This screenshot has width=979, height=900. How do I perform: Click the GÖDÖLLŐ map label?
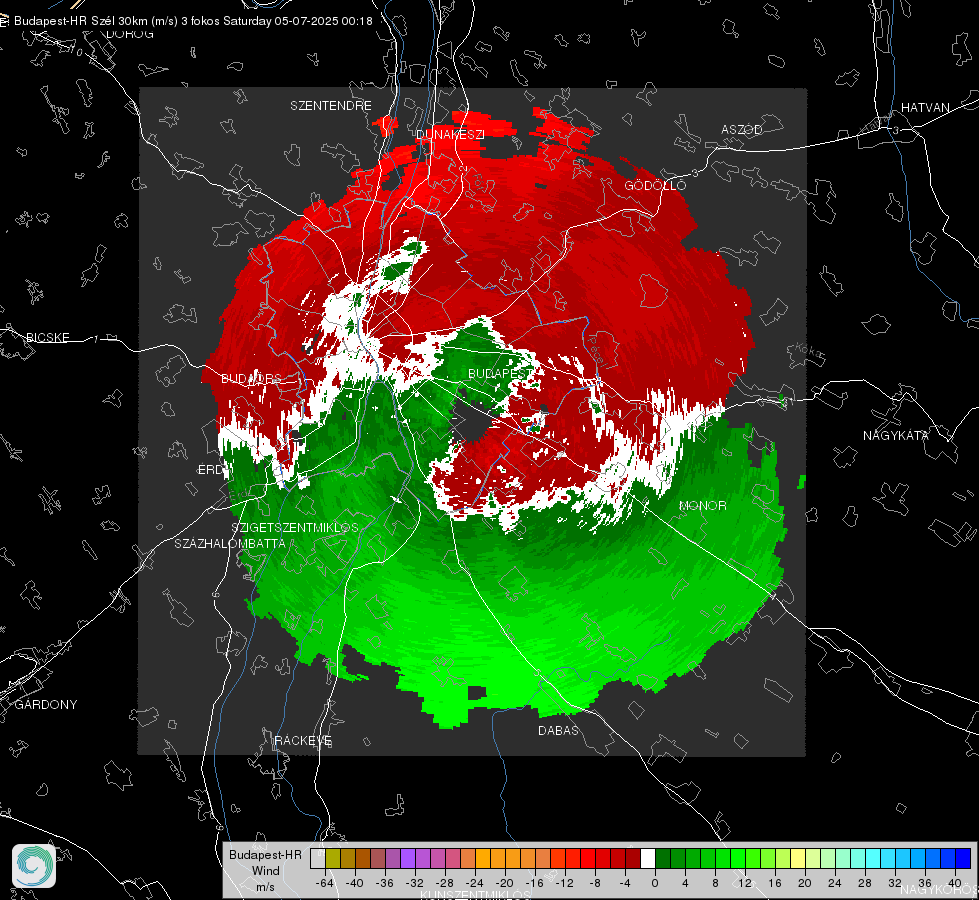(x=655, y=185)
